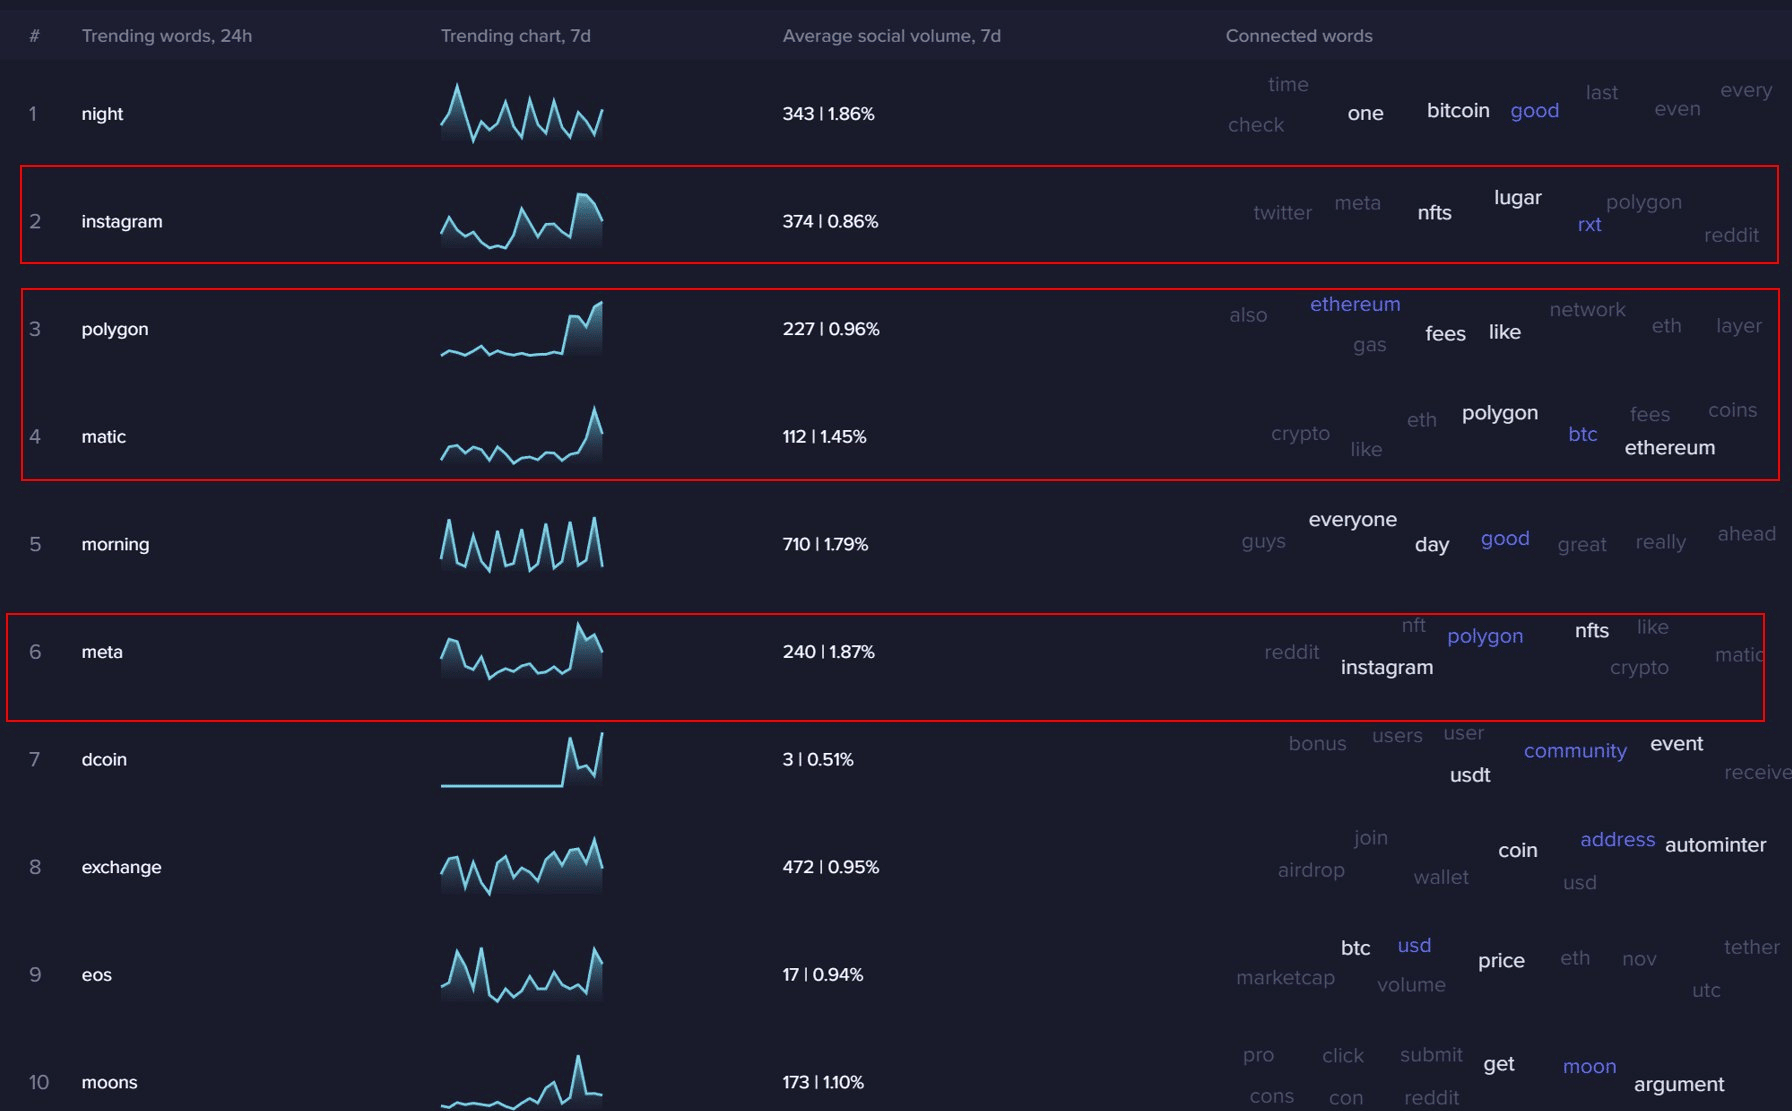The width and height of the screenshot is (1792, 1111).
Task: Click the 'Connected words' column header
Action: coord(1299,36)
